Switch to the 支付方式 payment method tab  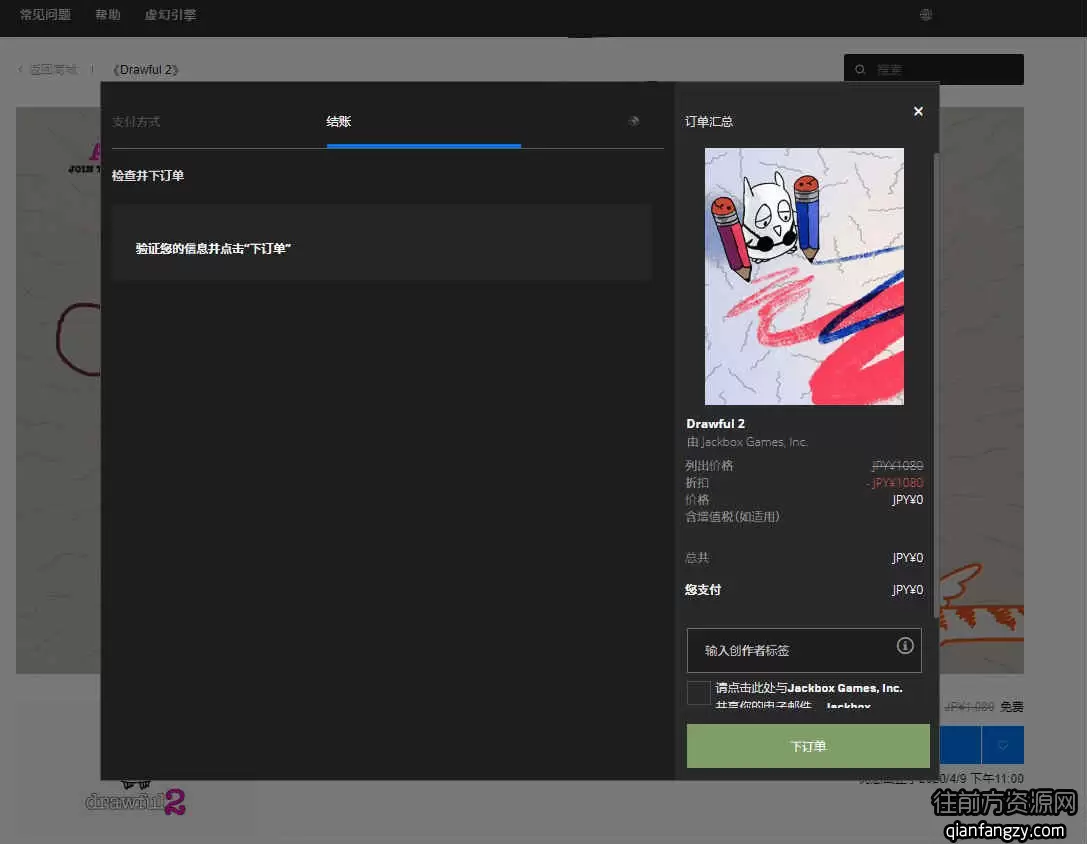click(x=136, y=122)
